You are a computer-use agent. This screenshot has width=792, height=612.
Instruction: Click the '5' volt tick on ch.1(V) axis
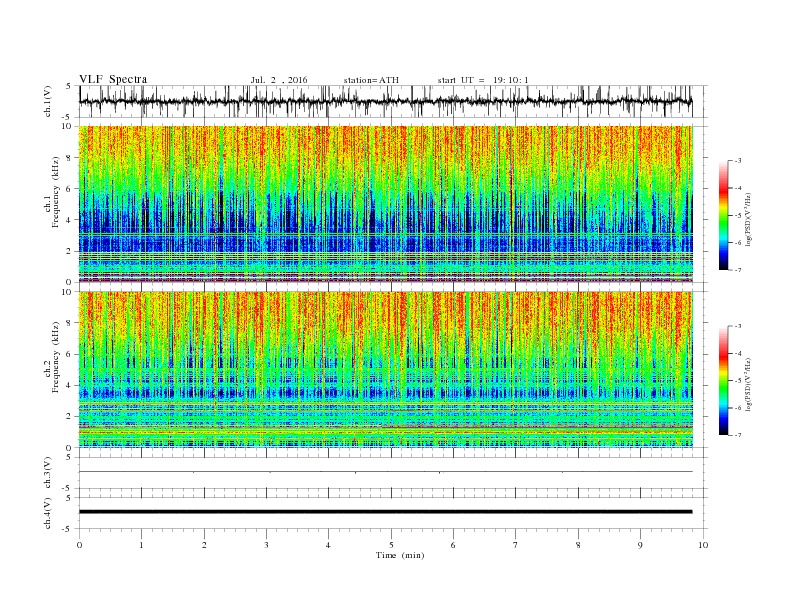tap(69, 86)
